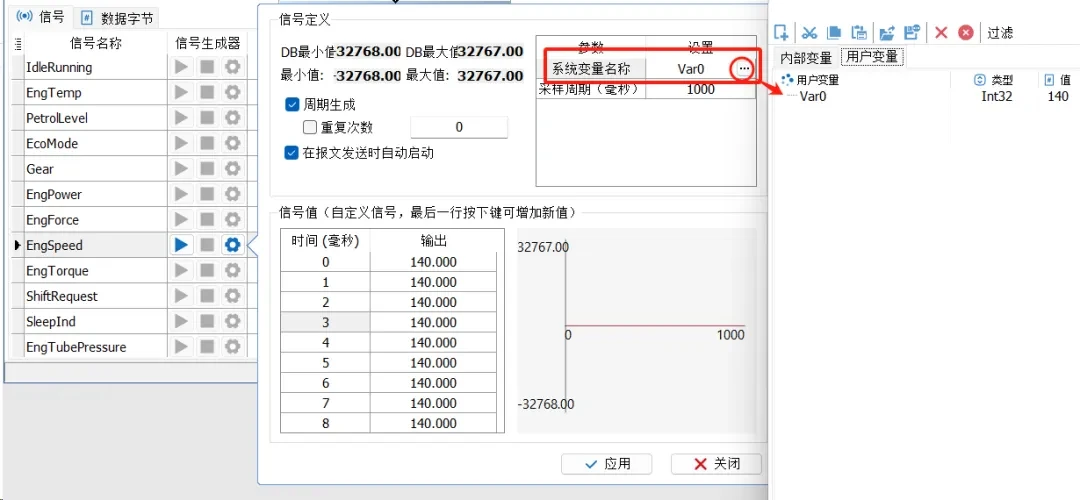Click the copy icon in variable toolbar
Image resolution: width=1080 pixels, height=500 pixels.
pos(833,32)
